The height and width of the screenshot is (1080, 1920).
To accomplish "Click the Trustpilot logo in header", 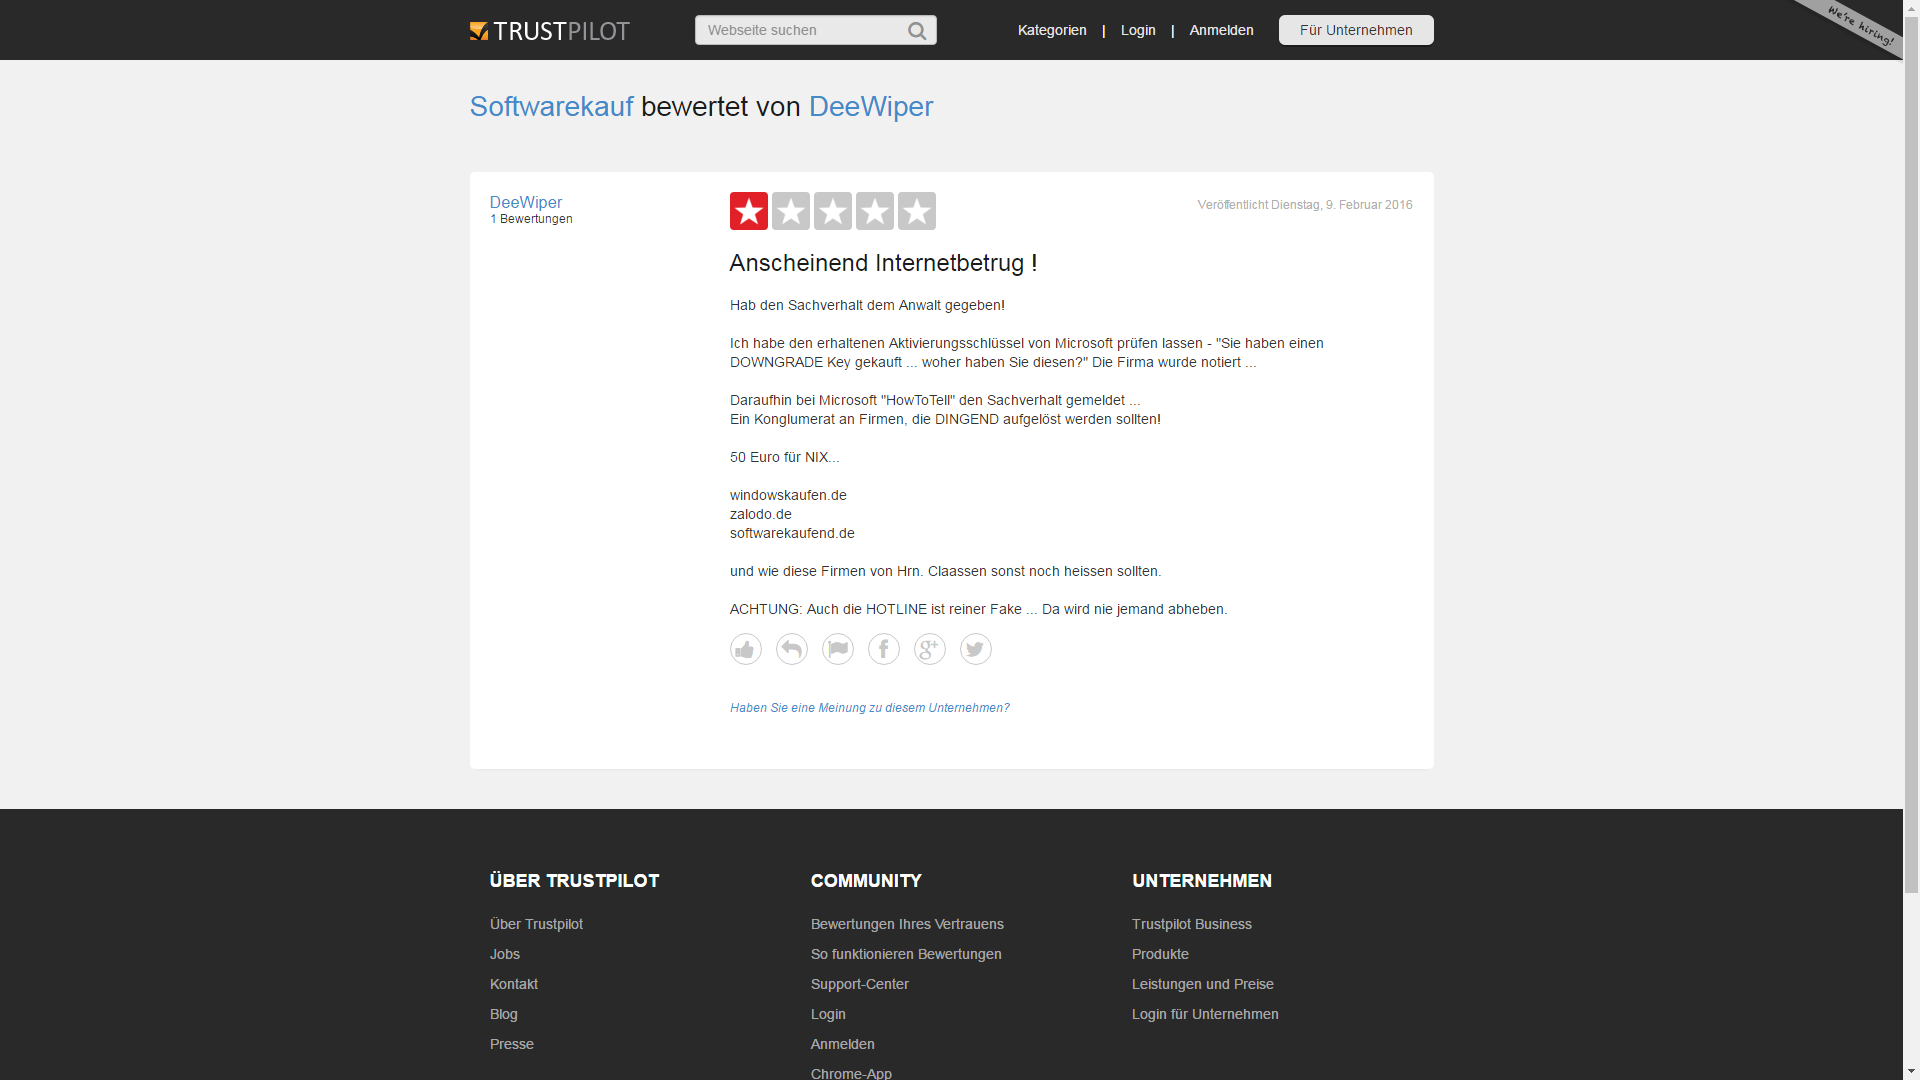I will [549, 31].
